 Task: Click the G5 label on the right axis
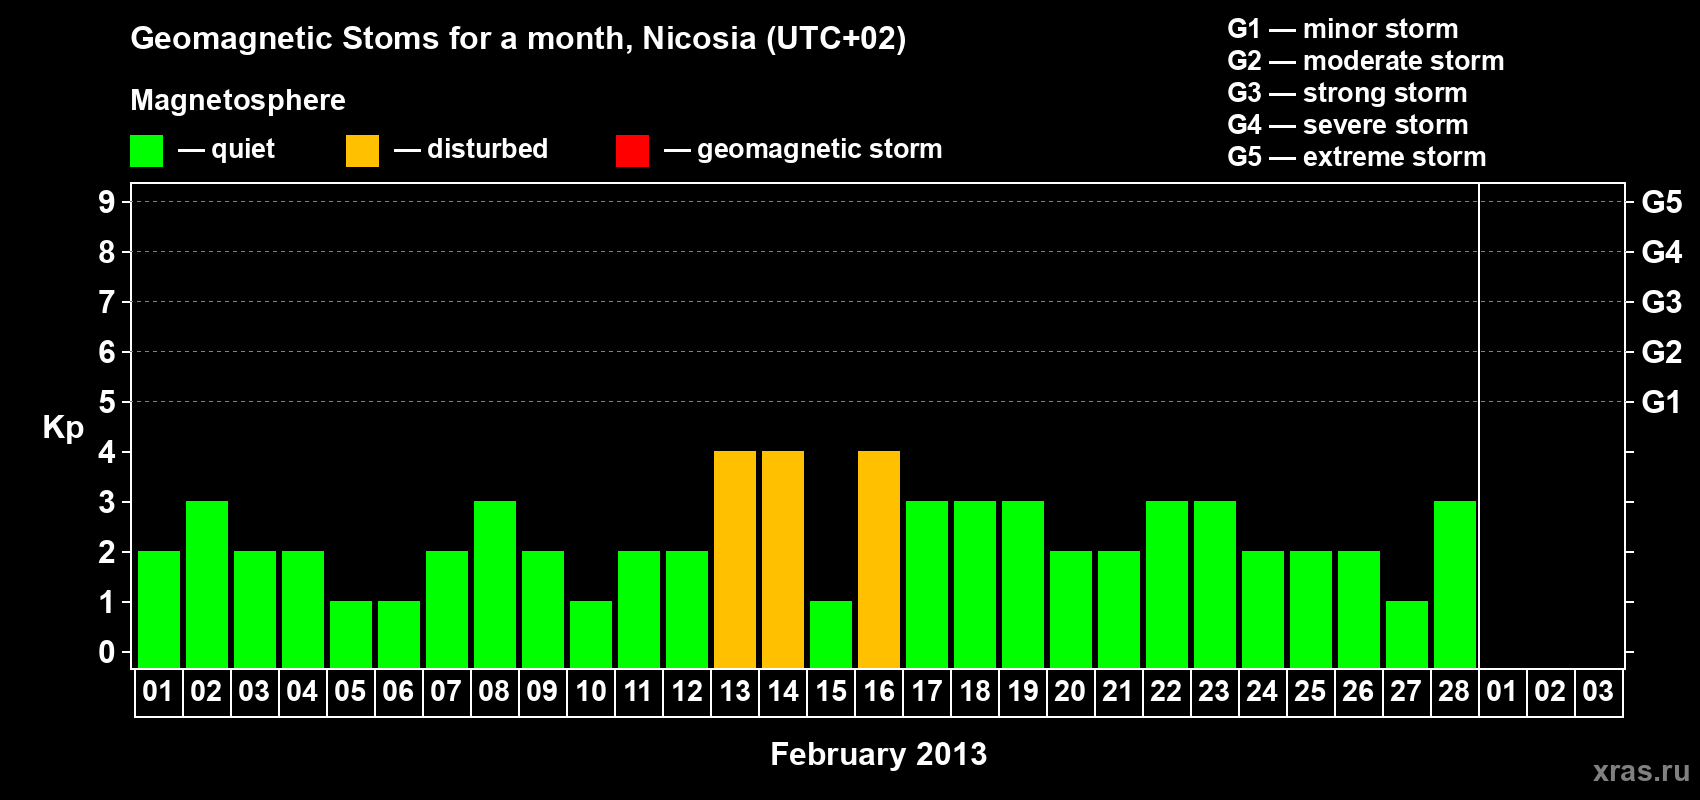coord(1662,202)
